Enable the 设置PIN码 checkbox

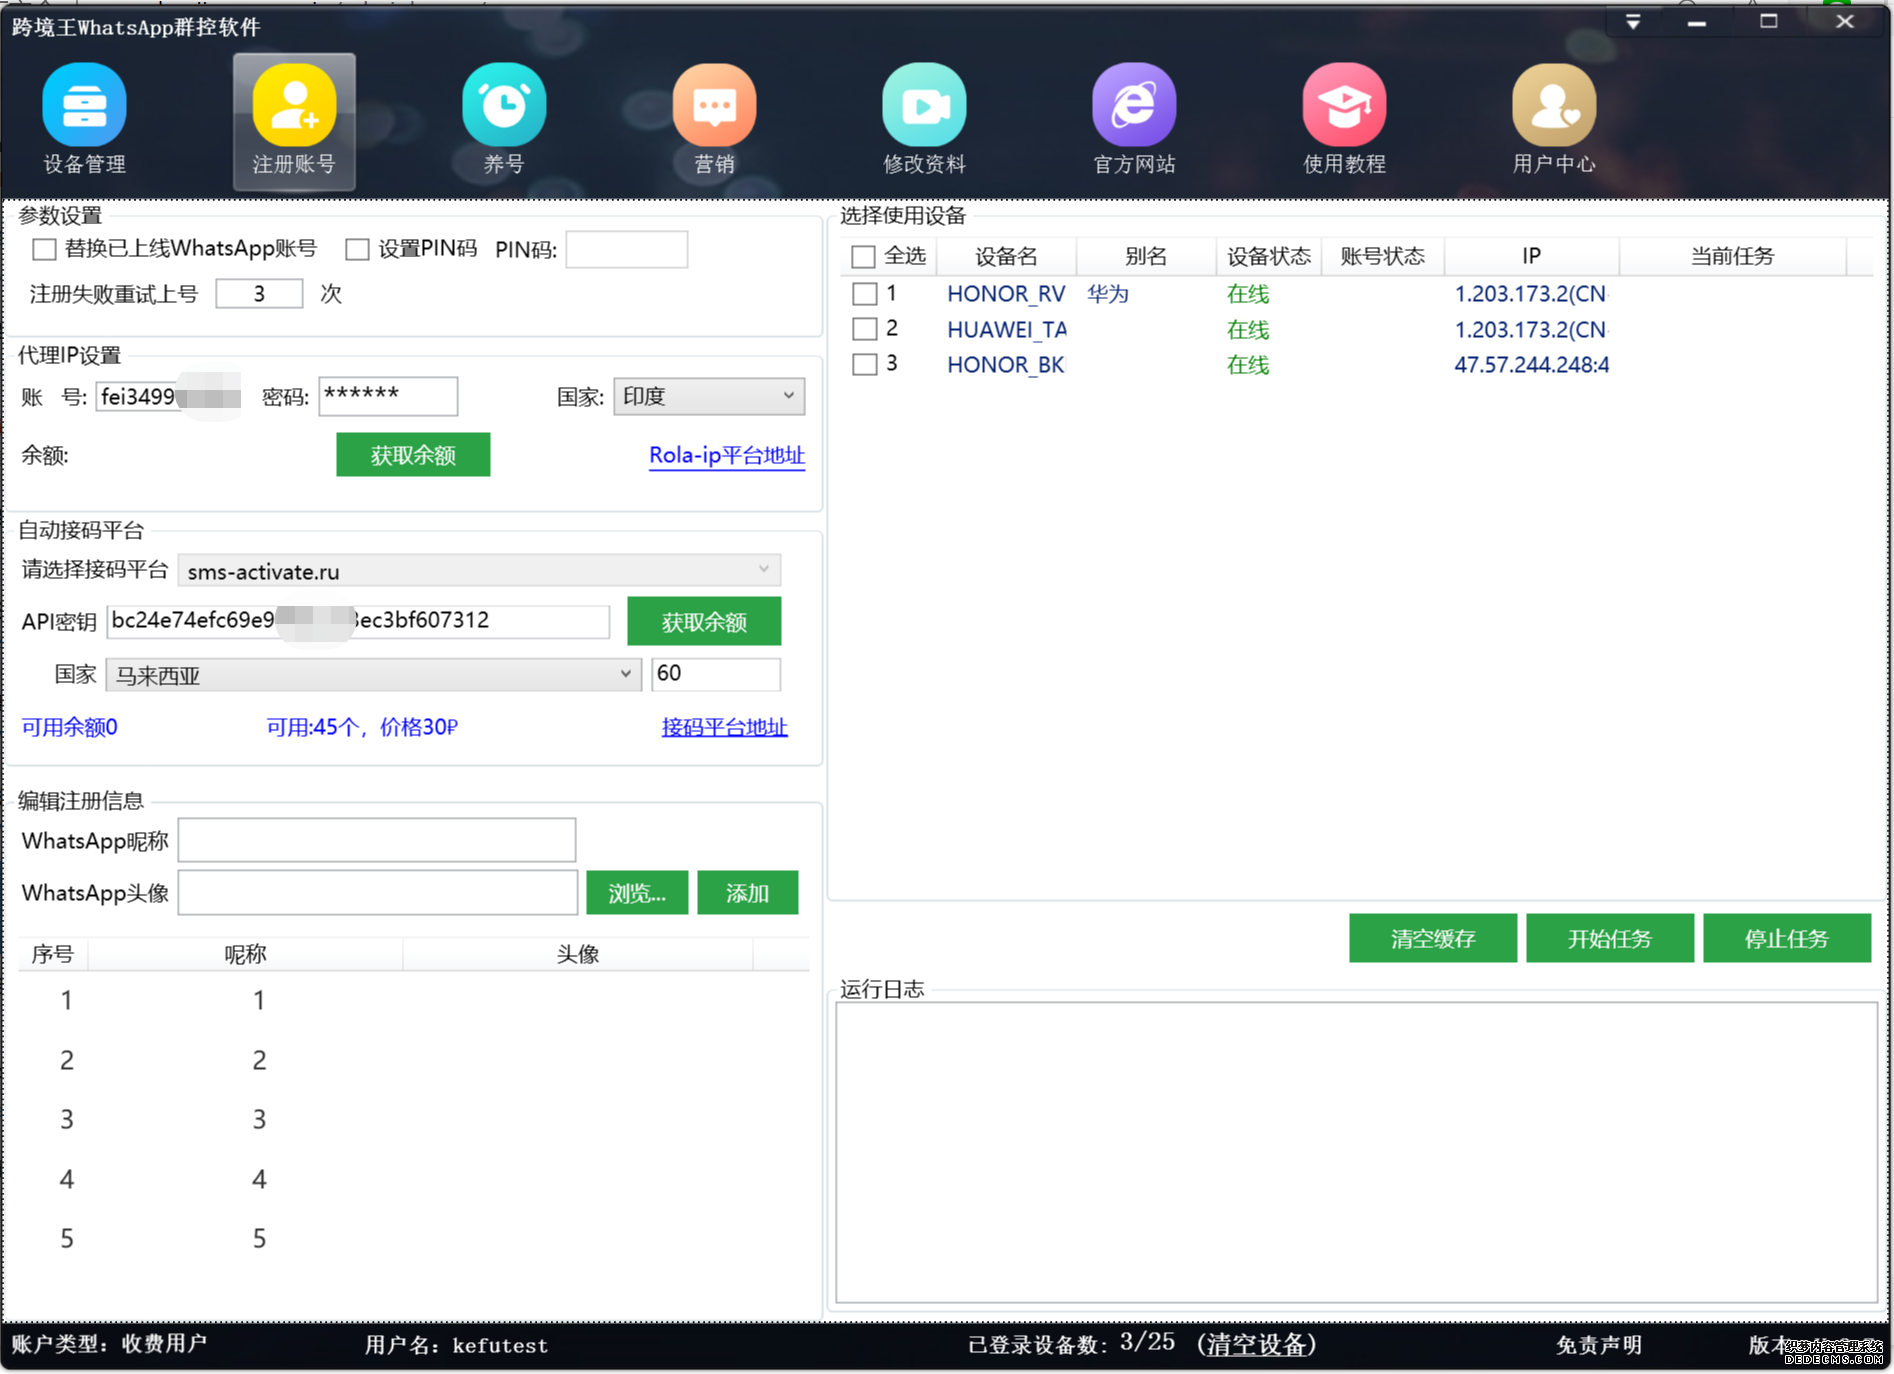tap(357, 249)
